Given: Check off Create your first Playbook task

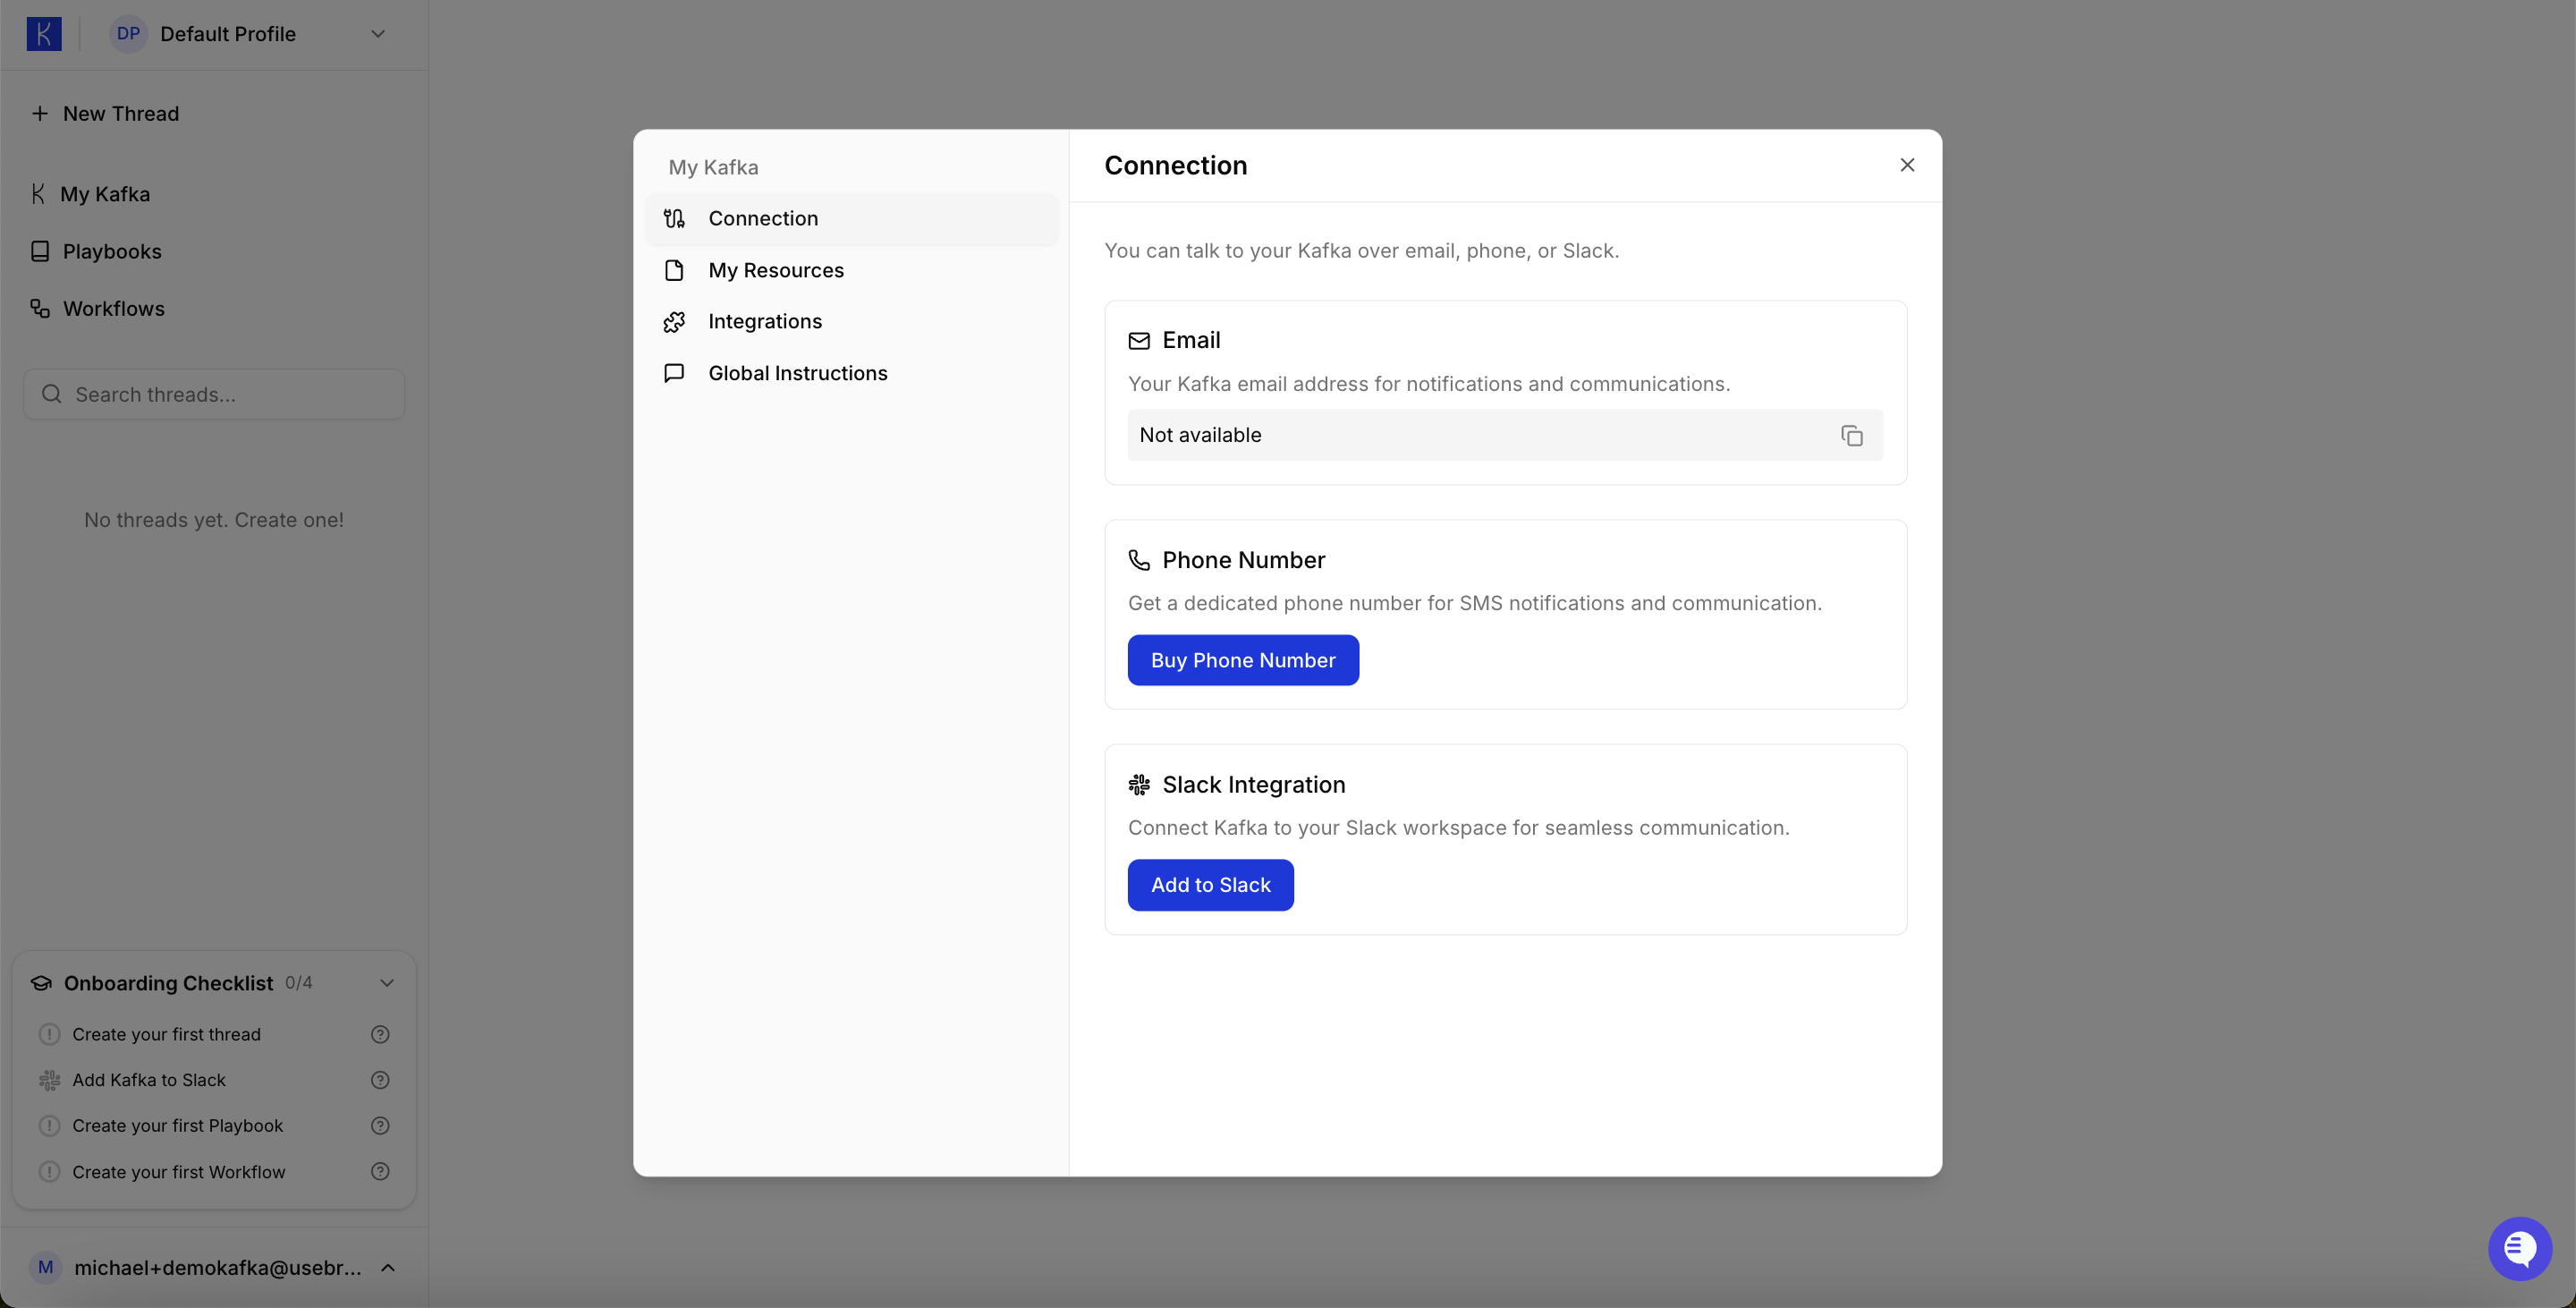Looking at the screenshot, I should pyautogui.click(x=50, y=1125).
